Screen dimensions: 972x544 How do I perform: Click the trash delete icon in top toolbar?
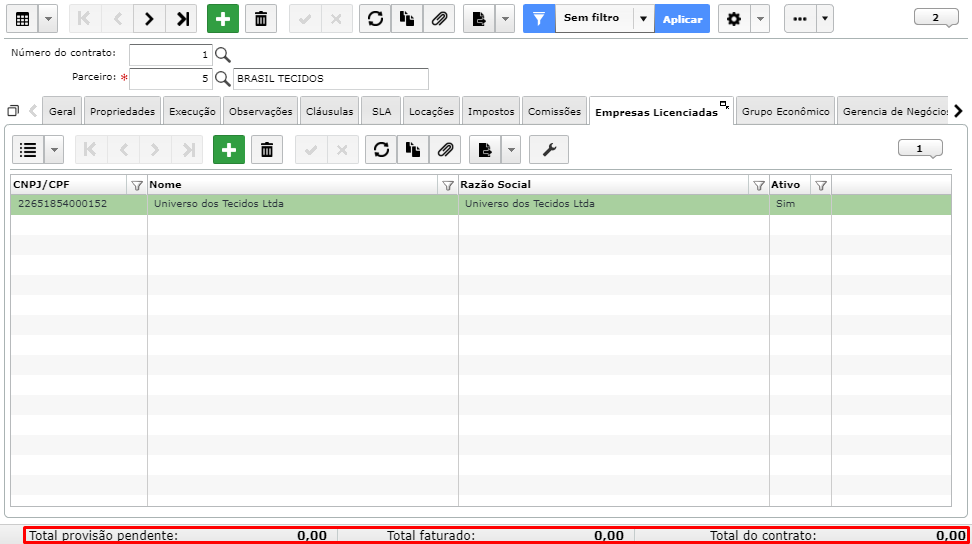(x=261, y=19)
